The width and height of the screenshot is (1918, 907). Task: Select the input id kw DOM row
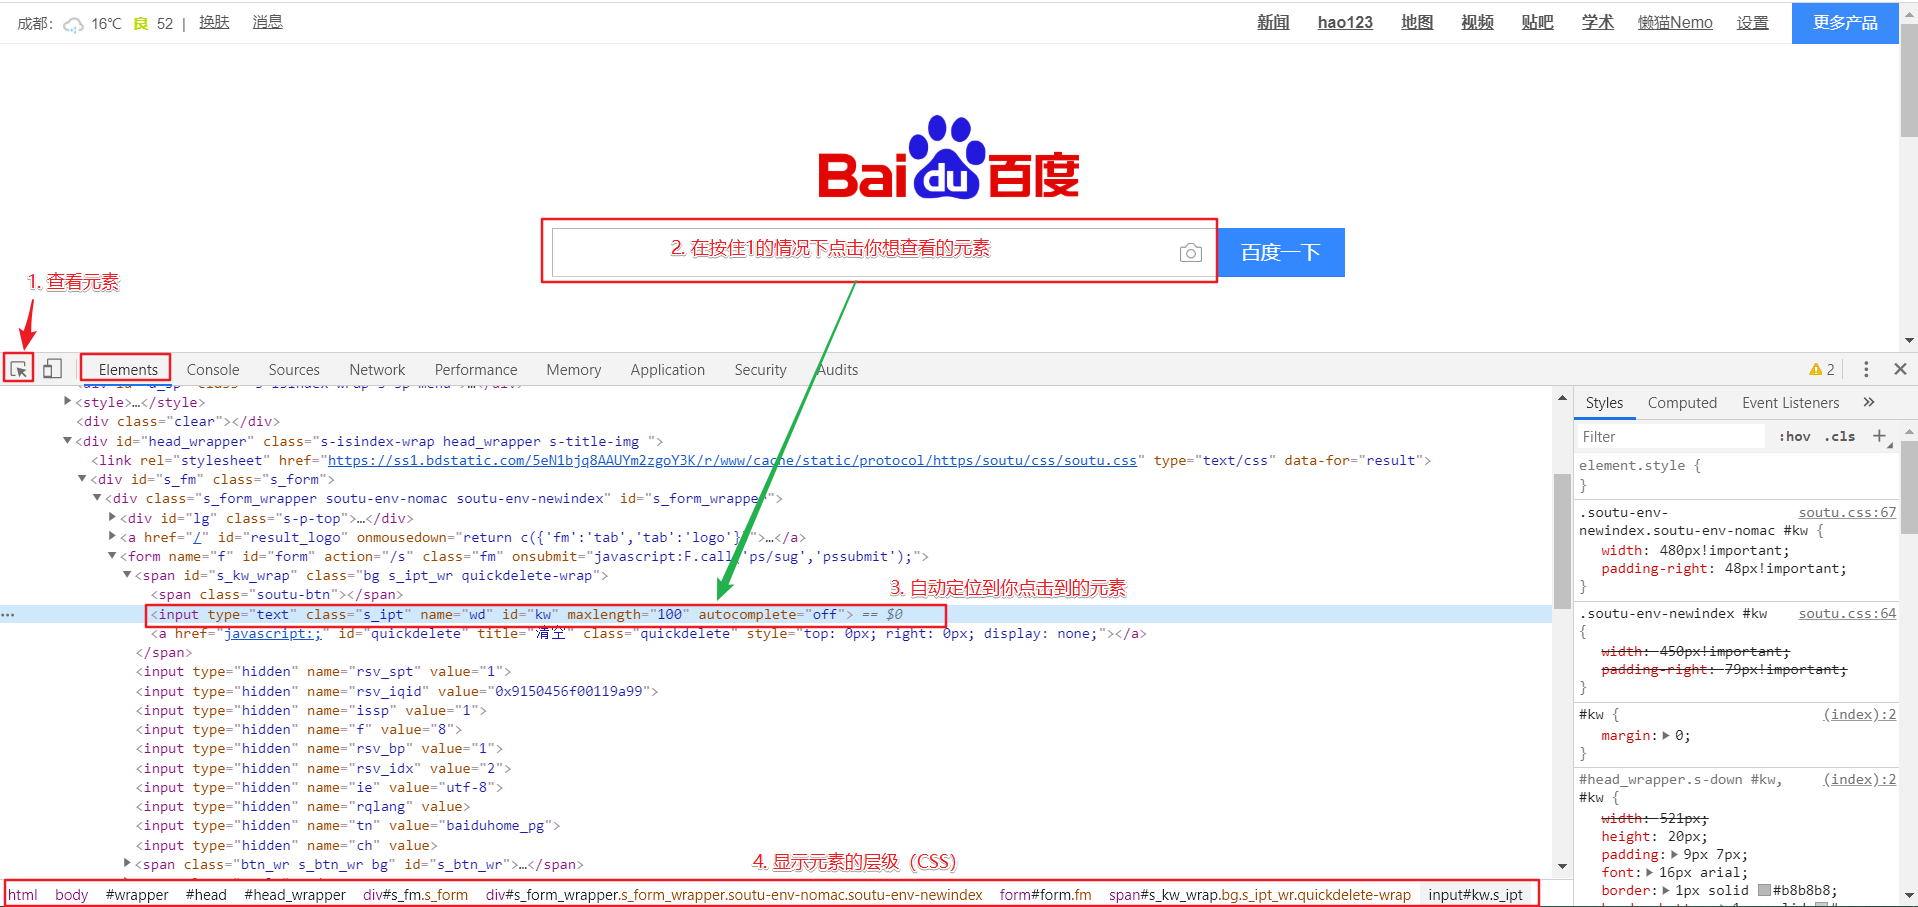(775, 614)
